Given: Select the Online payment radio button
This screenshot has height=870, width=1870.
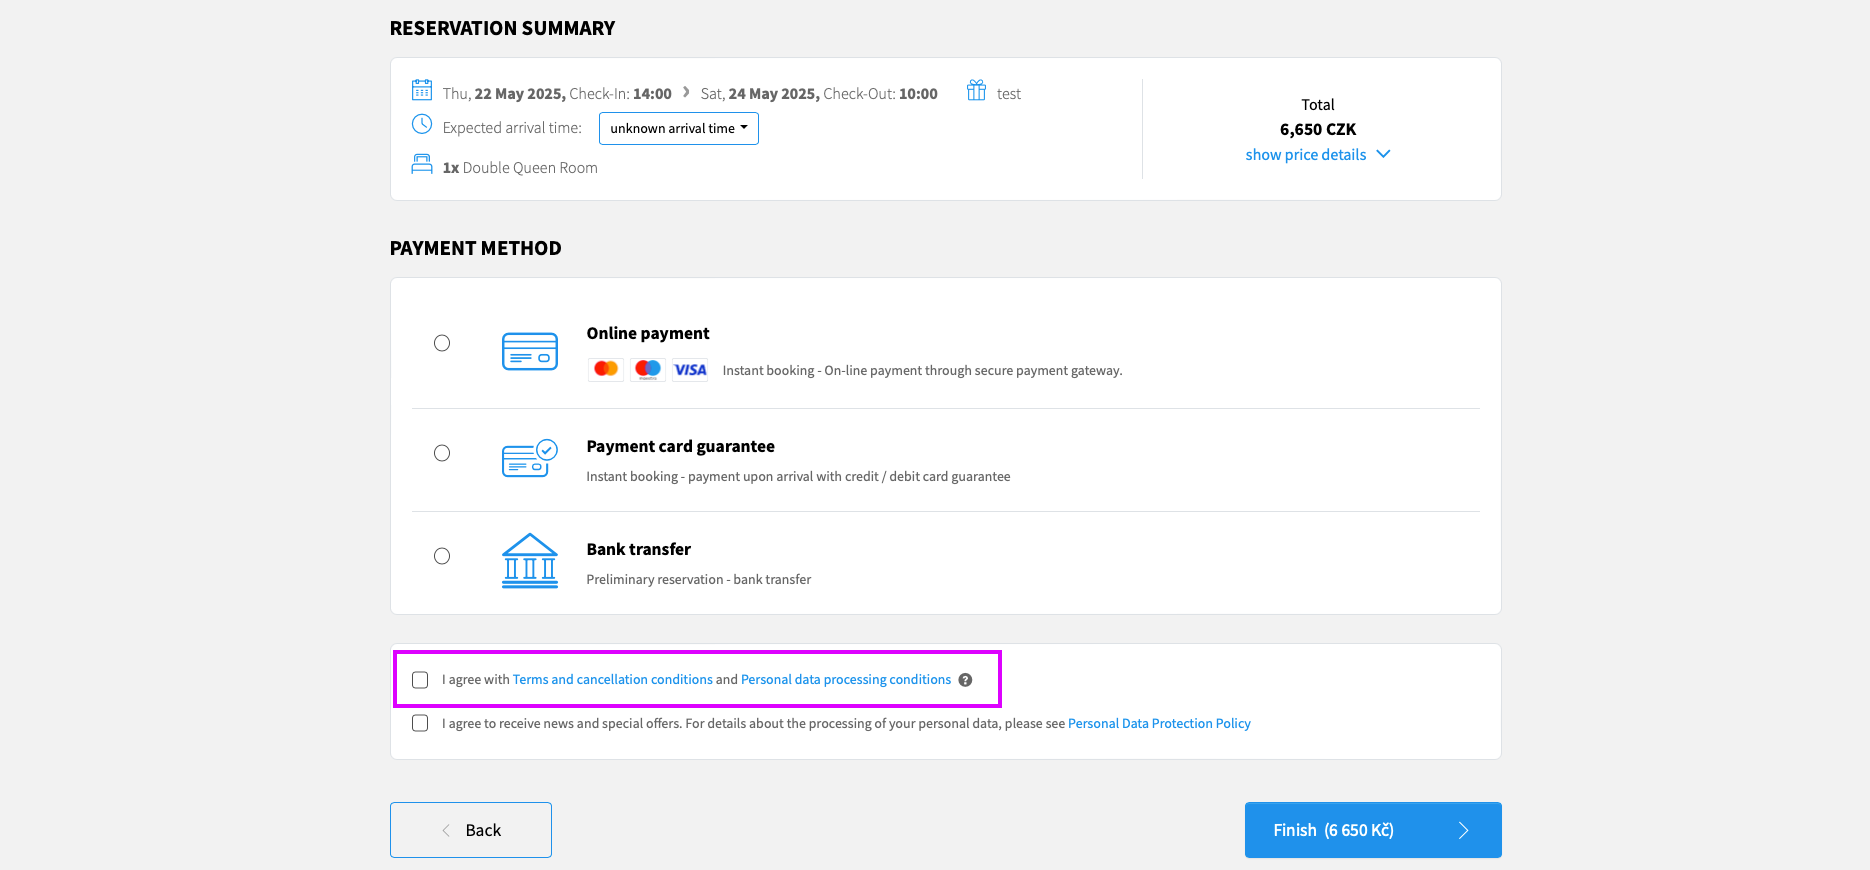Looking at the screenshot, I should (x=442, y=343).
